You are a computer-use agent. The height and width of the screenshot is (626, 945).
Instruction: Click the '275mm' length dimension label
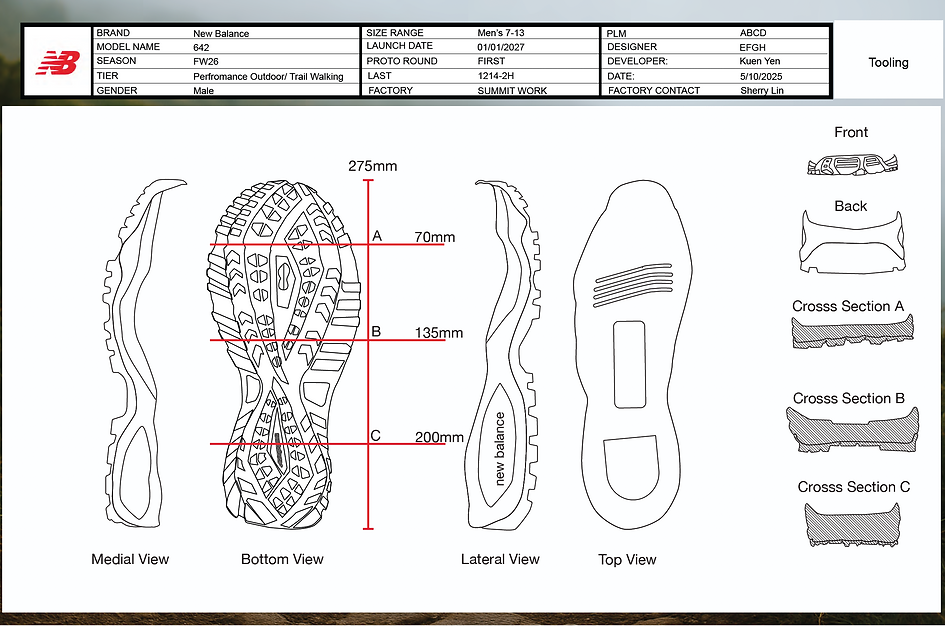(372, 166)
